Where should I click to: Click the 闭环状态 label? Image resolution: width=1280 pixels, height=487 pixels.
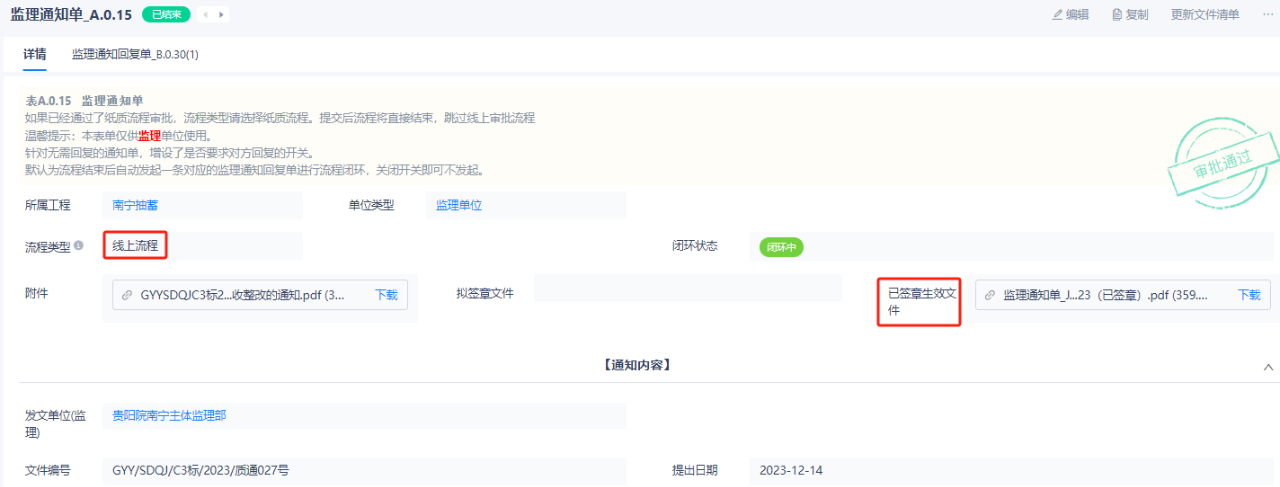(695, 245)
